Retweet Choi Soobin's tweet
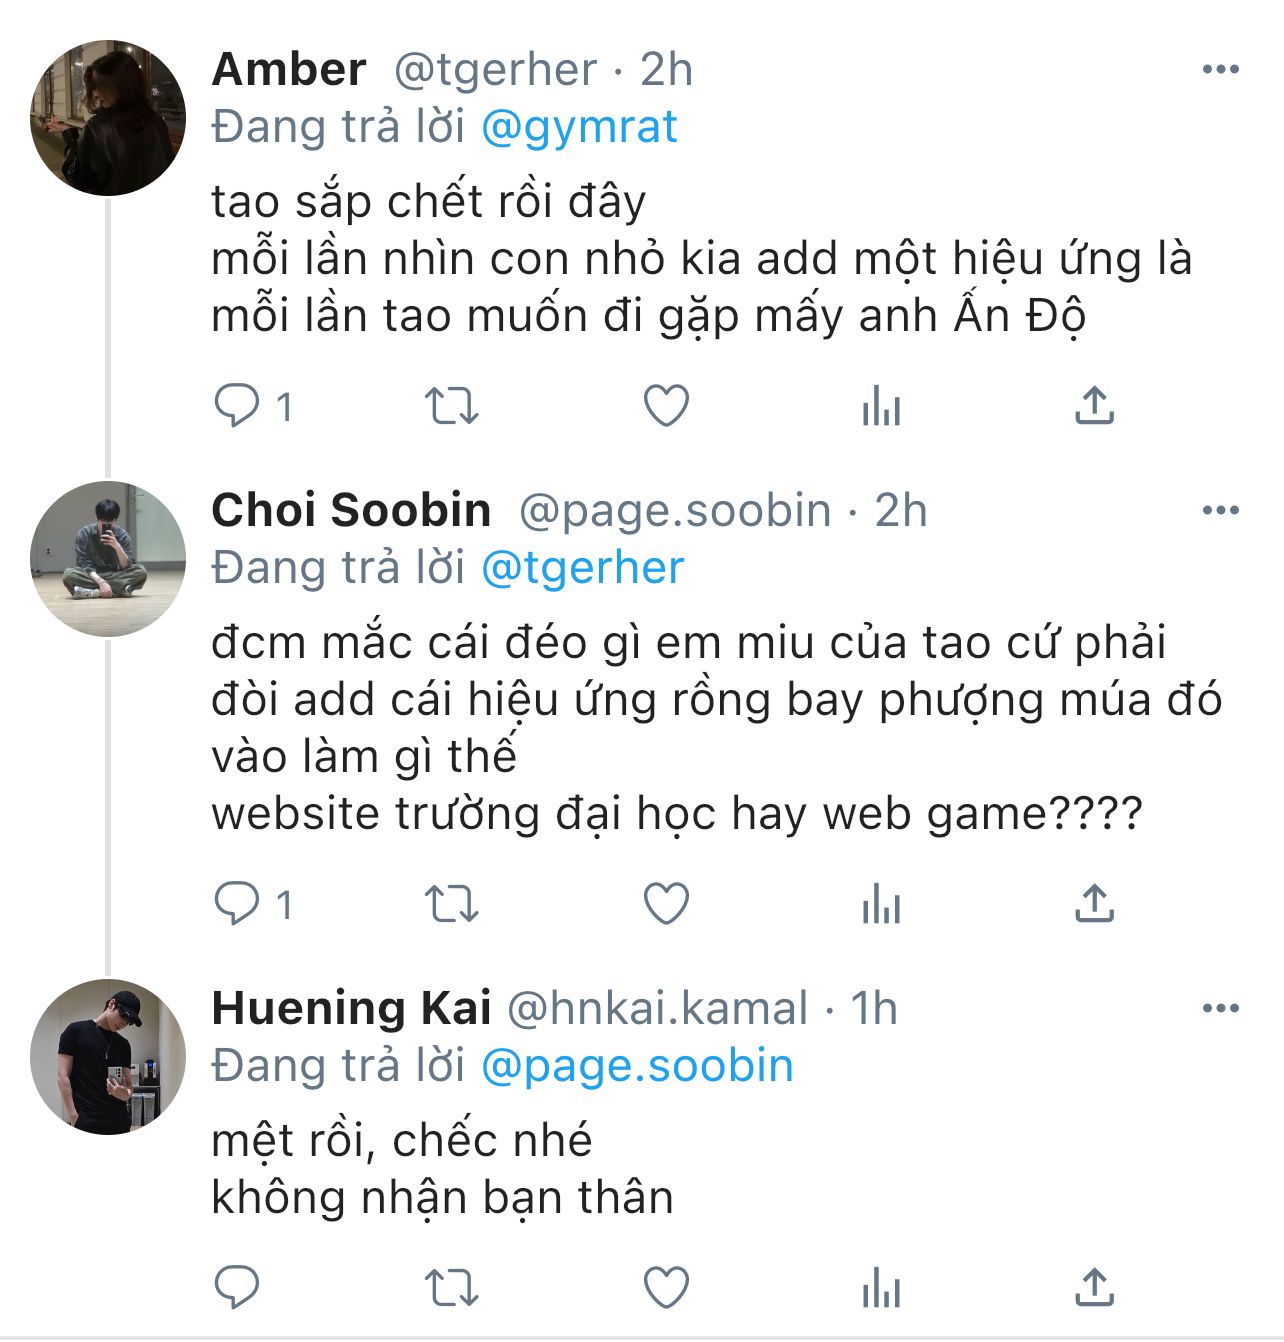The width and height of the screenshot is (1284, 1342). coord(452,904)
